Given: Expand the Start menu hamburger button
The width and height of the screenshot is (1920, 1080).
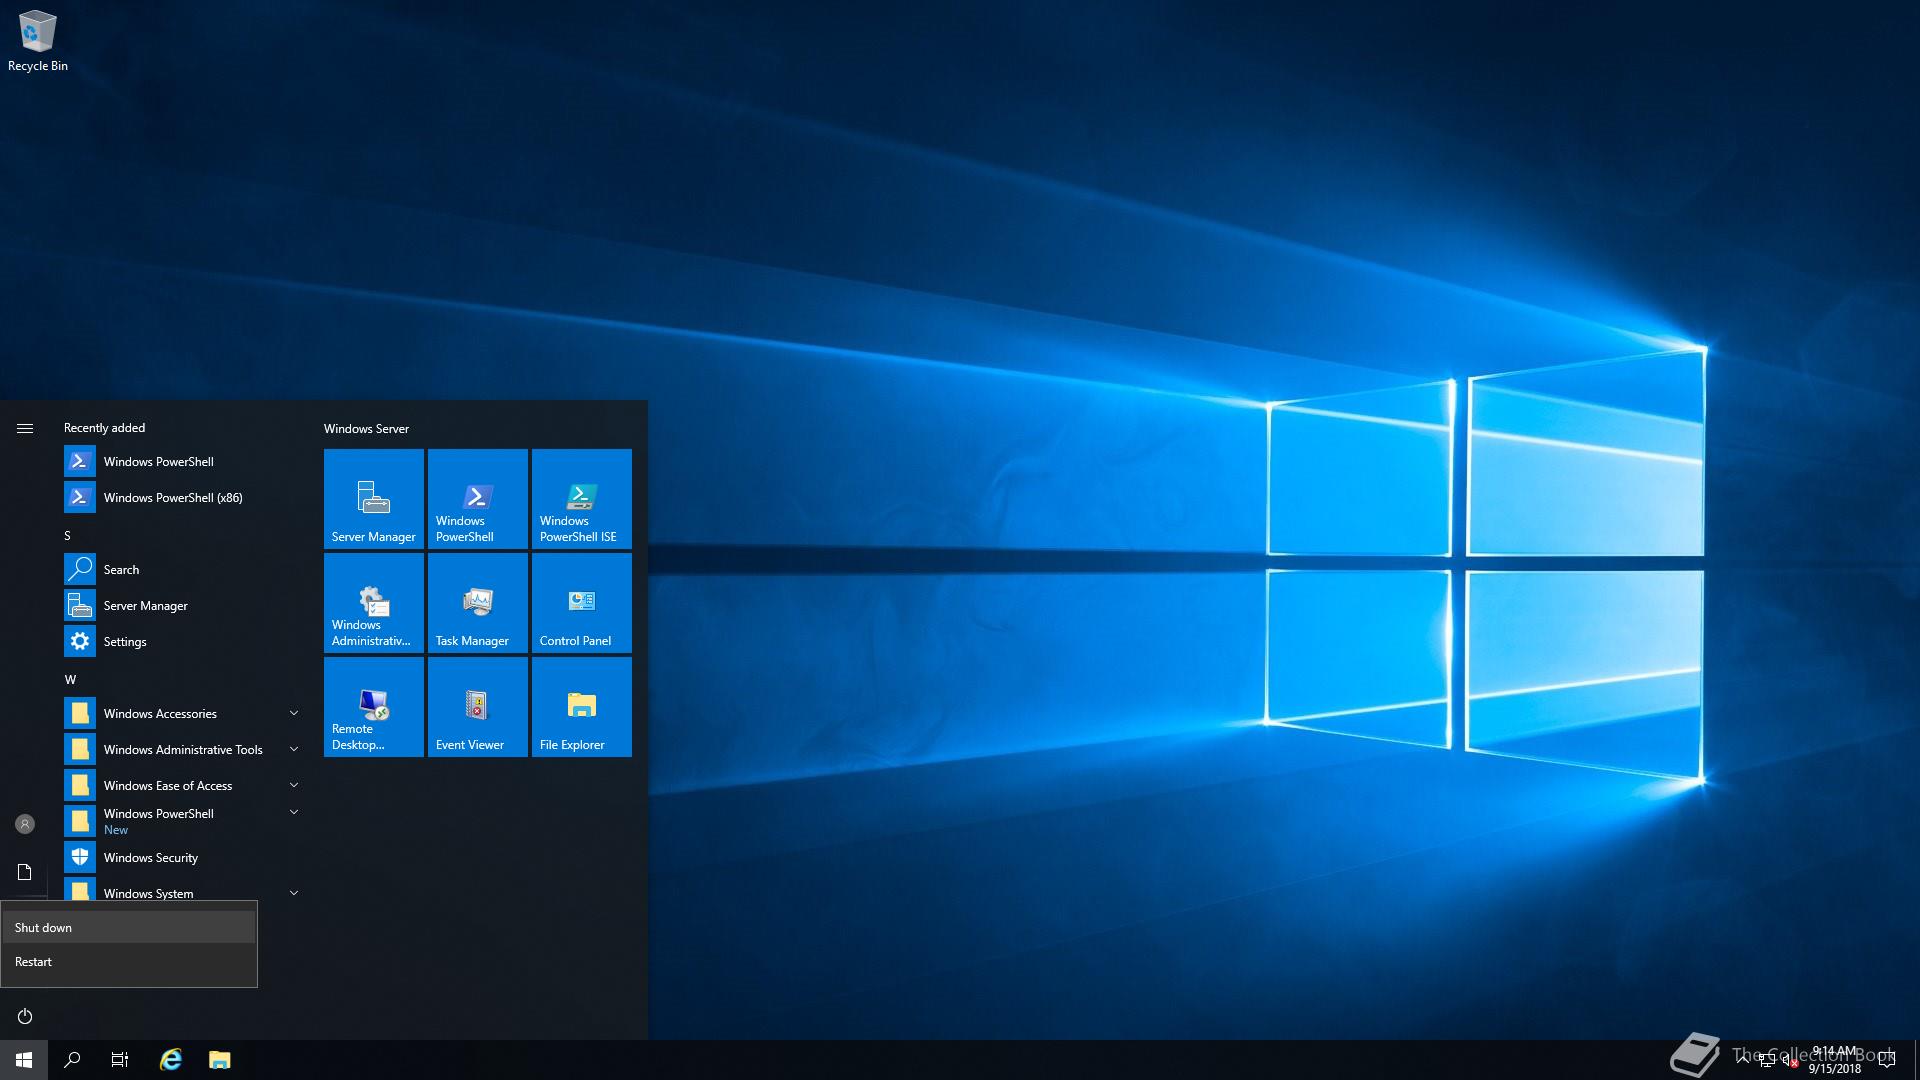Looking at the screenshot, I should point(25,428).
